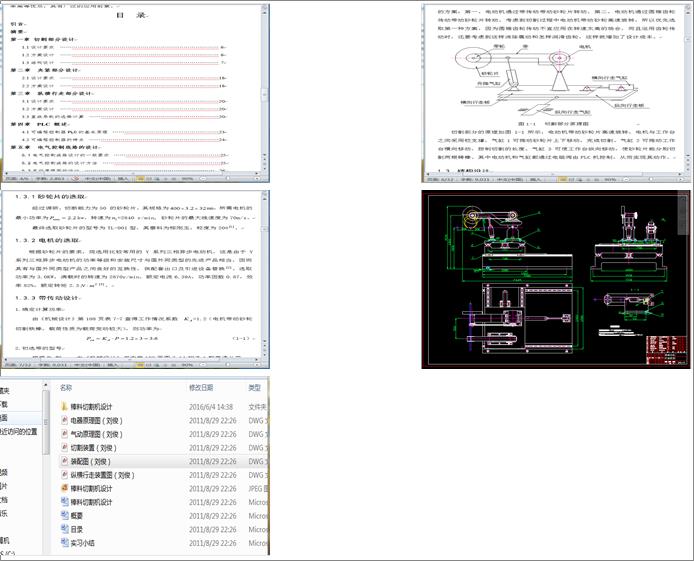Viewport: 694px width, 561px height.
Task: Click figure caption 图1-1 切割部分原理图
Action: point(554,124)
